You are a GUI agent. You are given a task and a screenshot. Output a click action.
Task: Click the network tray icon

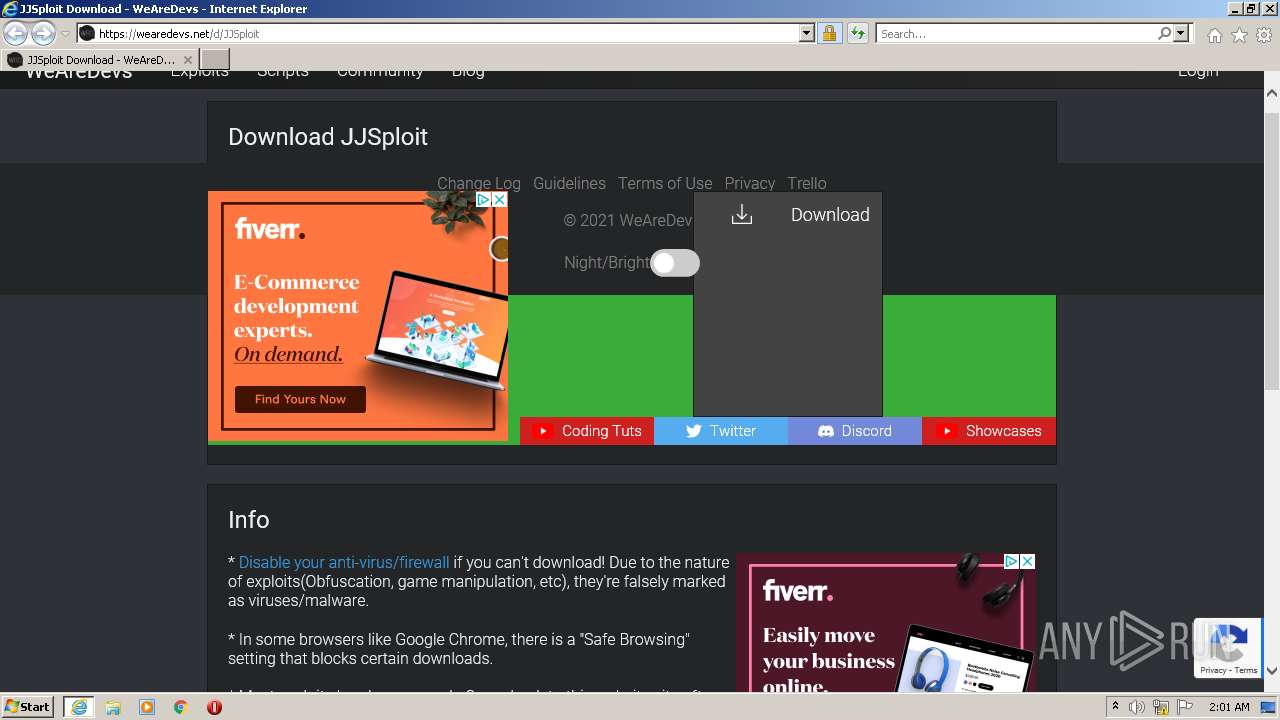[x=1162, y=707]
